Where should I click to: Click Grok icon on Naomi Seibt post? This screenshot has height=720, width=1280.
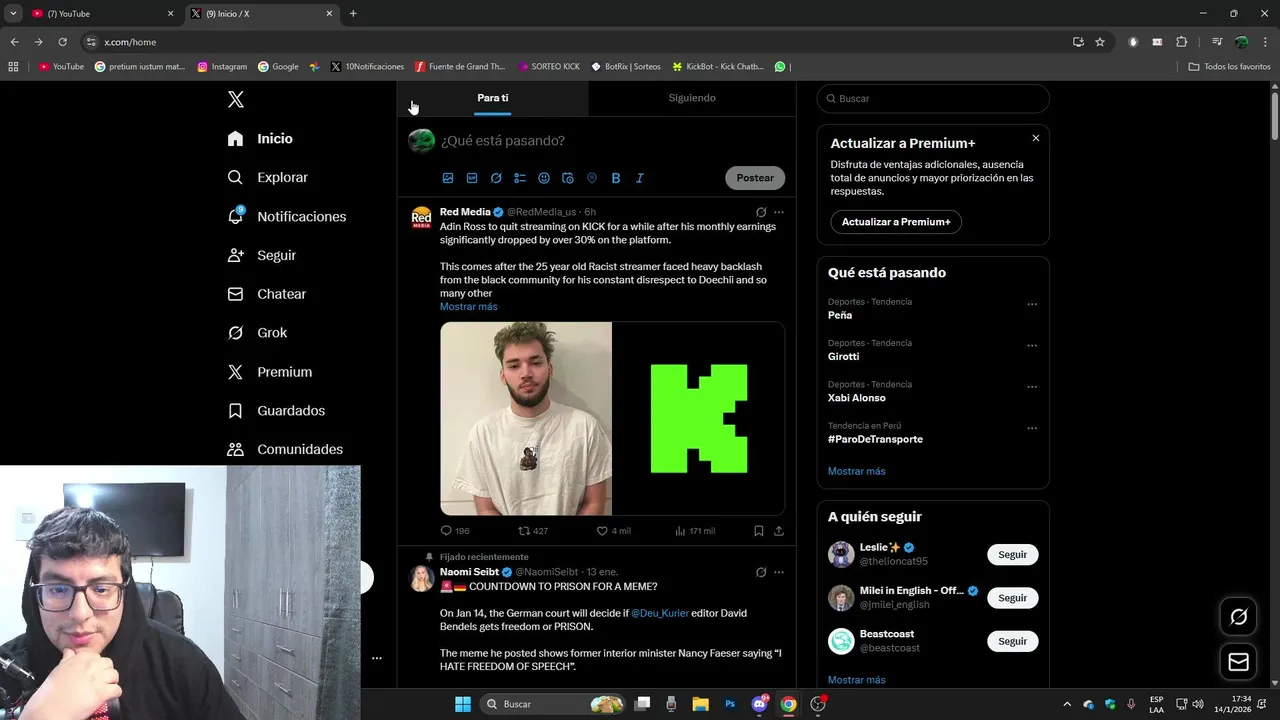point(761,572)
